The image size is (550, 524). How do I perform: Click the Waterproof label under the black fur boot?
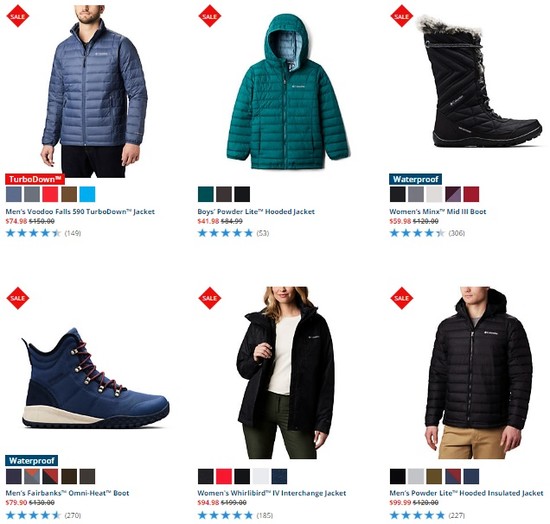pyautogui.click(x=415, y=179)
